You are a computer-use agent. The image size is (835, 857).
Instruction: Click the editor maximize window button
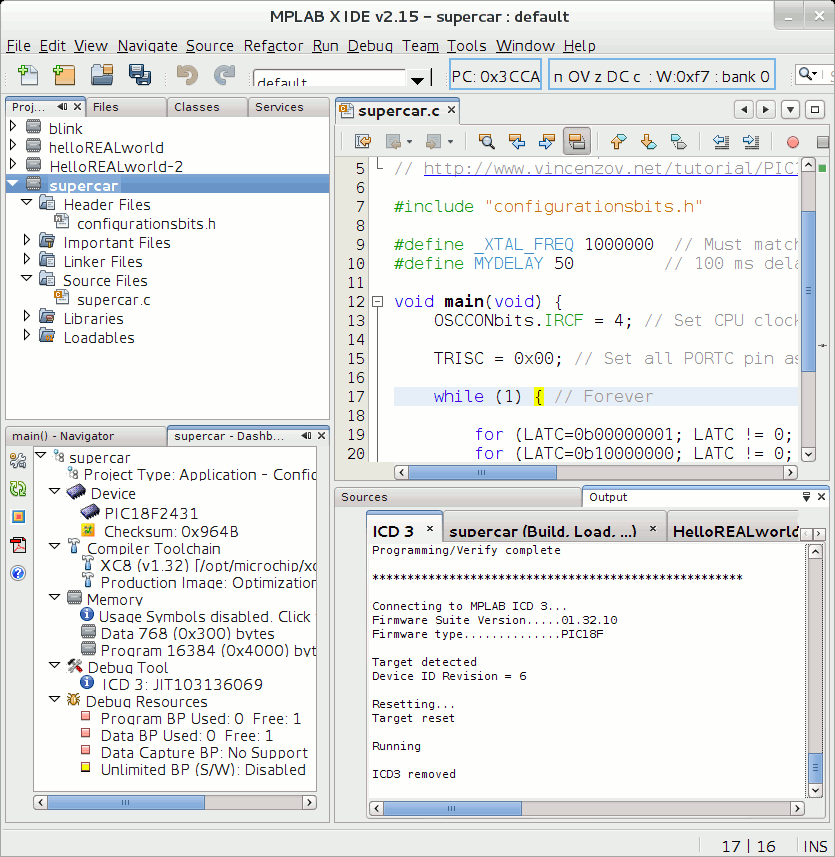815,109
